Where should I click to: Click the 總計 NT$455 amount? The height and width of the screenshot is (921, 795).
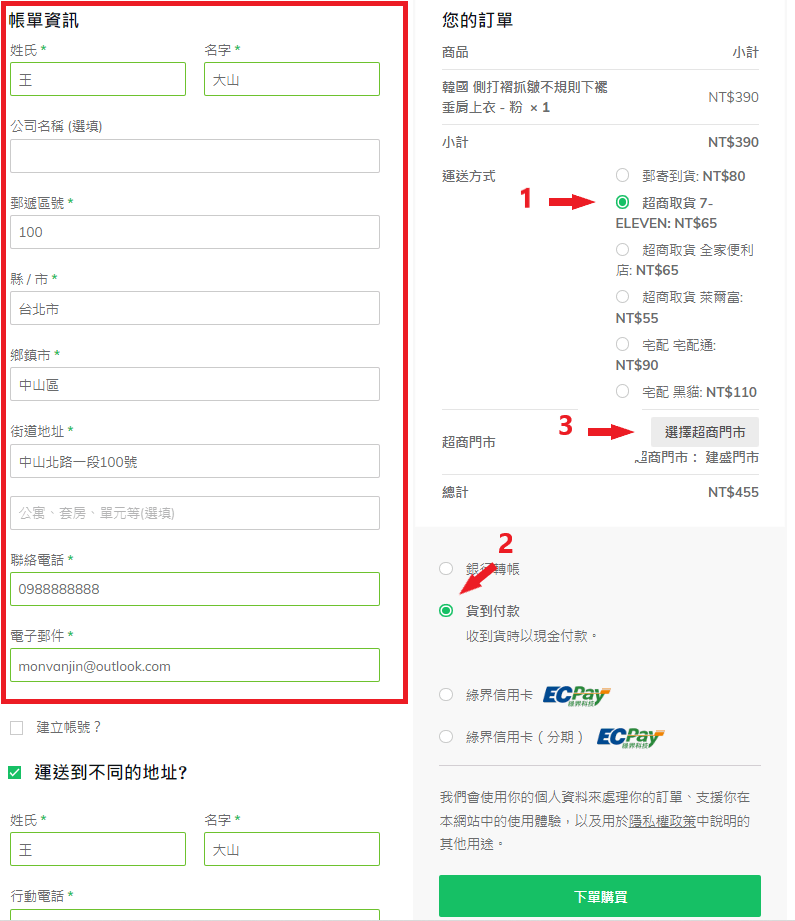pyautogui.click(x=733, y=492)
